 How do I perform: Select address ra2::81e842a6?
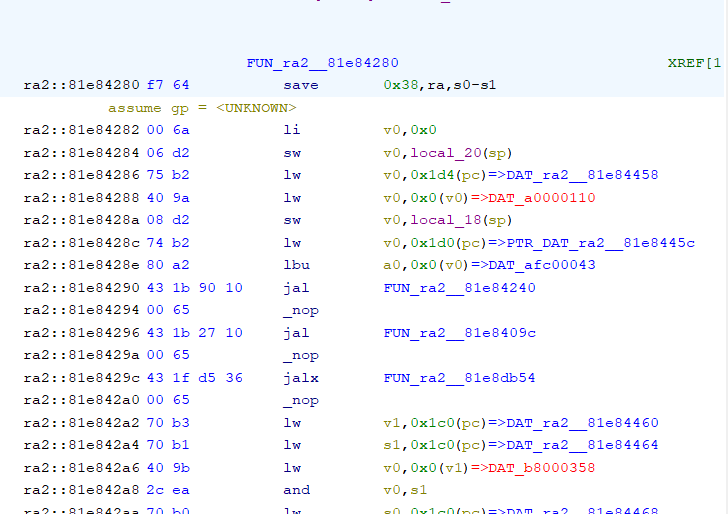click(81, 468)
